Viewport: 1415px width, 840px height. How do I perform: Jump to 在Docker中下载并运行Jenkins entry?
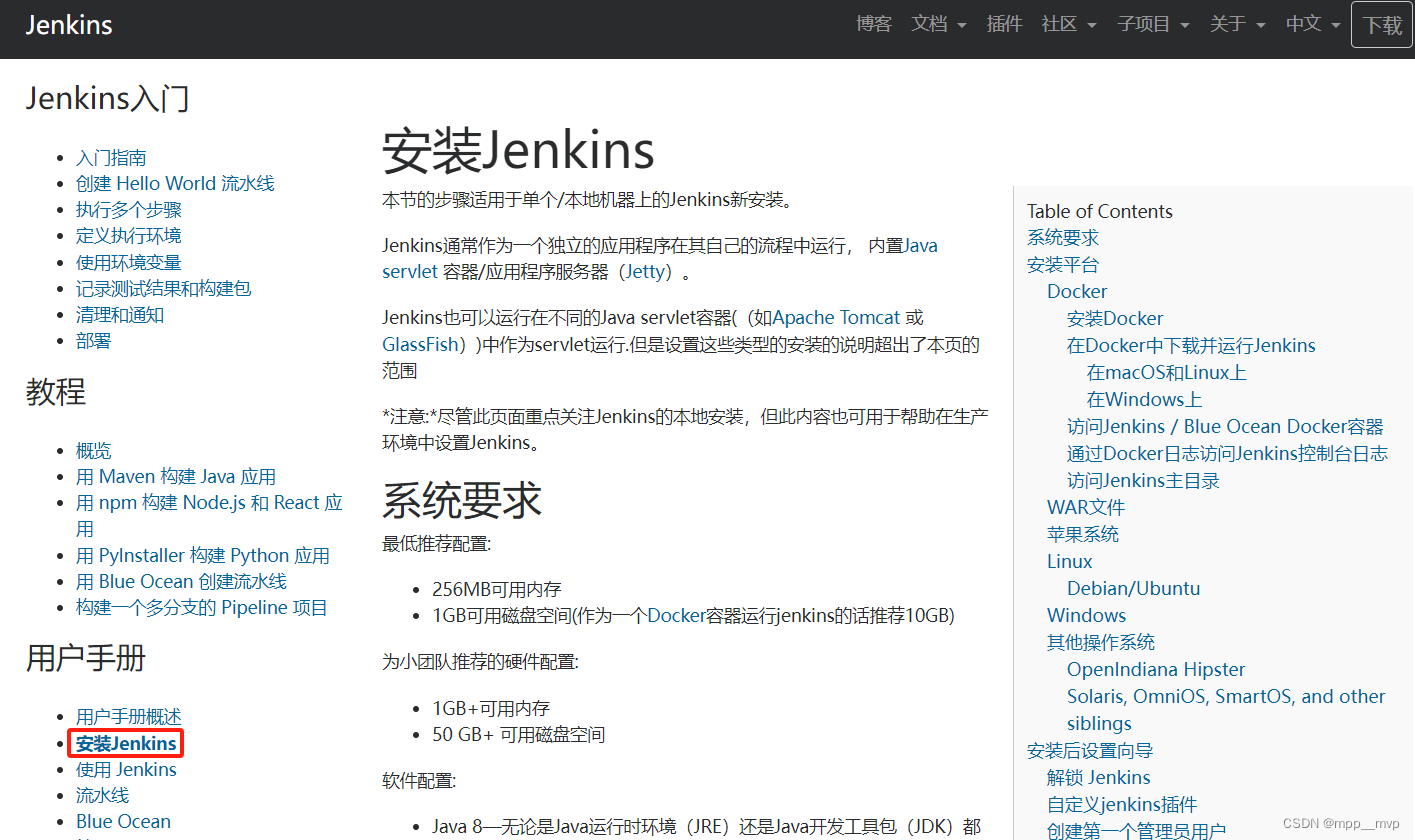point(1191,345)
